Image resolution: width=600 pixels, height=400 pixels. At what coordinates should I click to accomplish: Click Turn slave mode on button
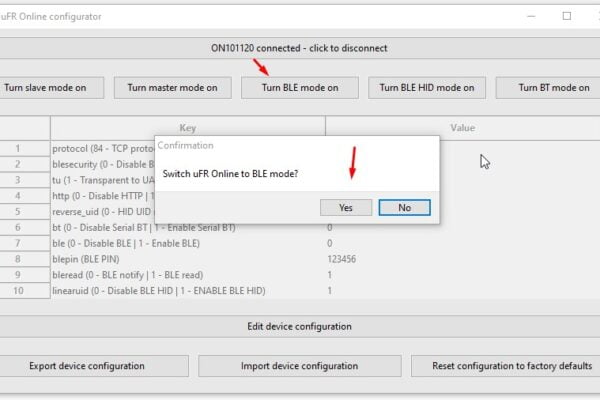click(x=52, y=88)
